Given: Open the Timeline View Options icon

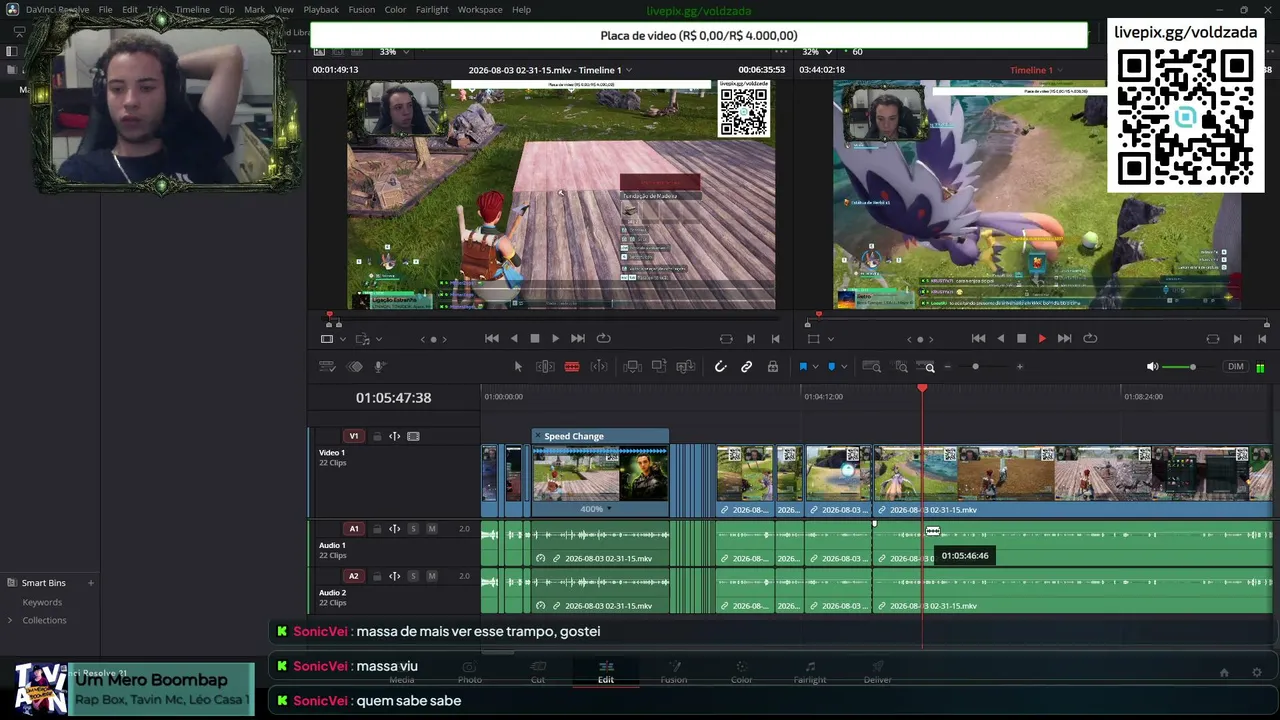Looking at the screenshot, I should coord(327,367).
